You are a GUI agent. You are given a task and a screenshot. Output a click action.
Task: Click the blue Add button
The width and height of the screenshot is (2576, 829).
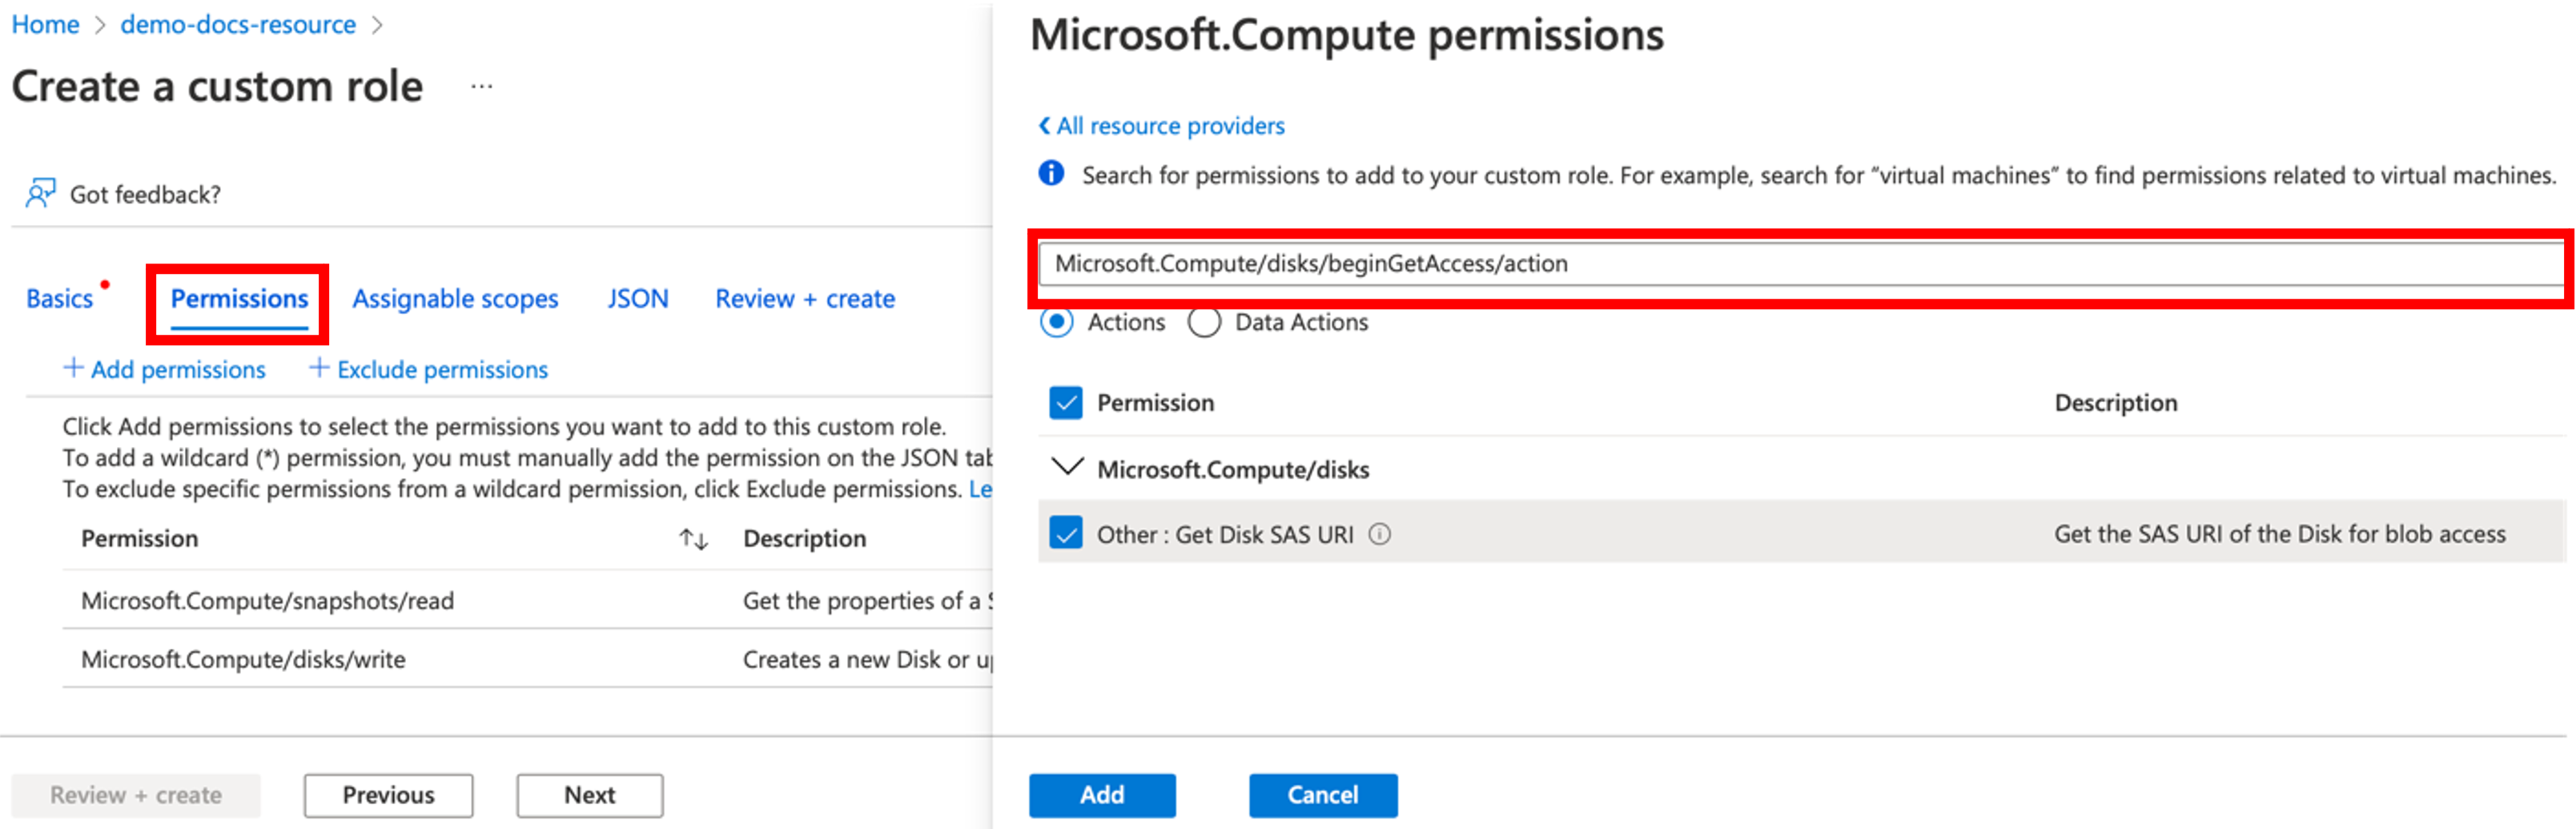tap(1102, 795)
